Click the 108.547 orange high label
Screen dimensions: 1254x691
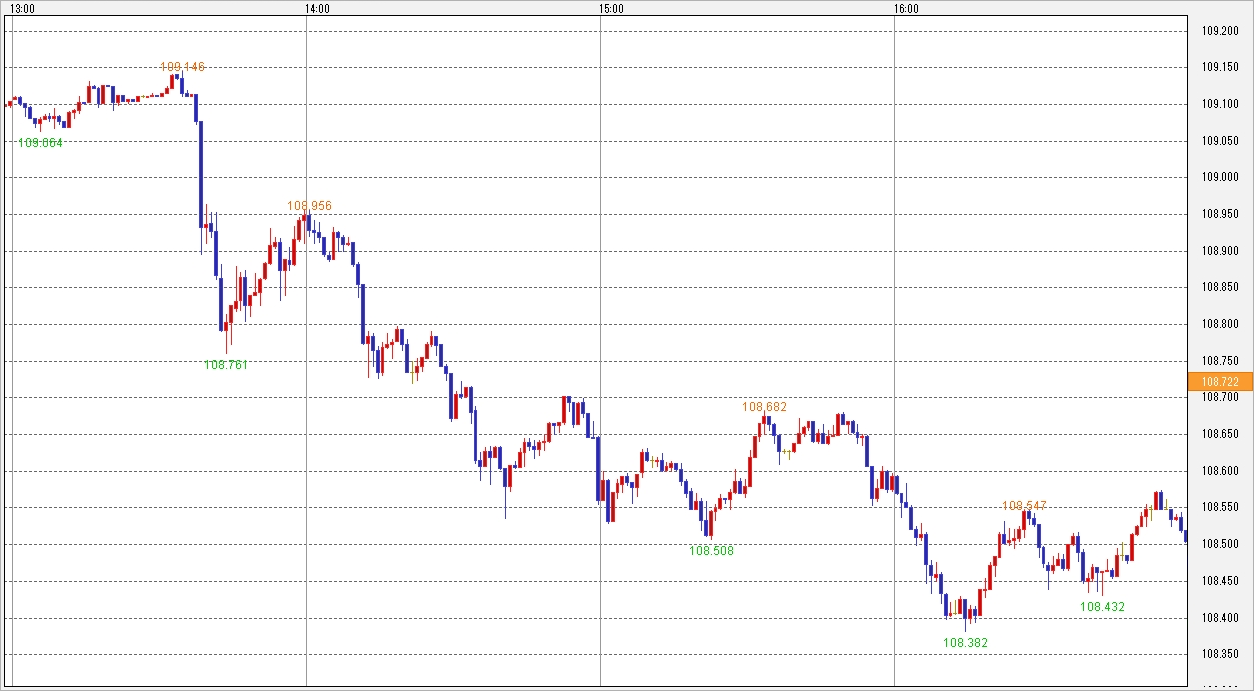(x=1024, y=506)
